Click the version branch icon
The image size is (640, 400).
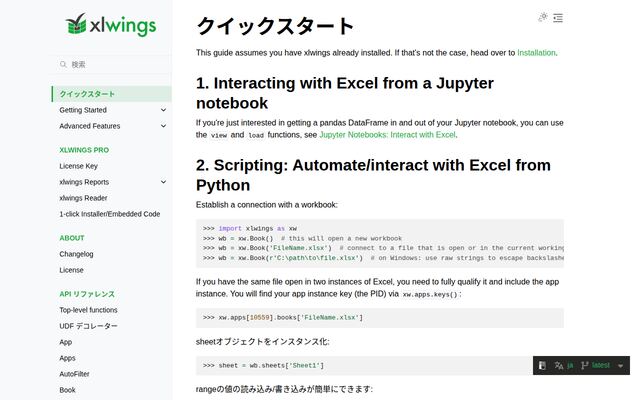(584, 365)
